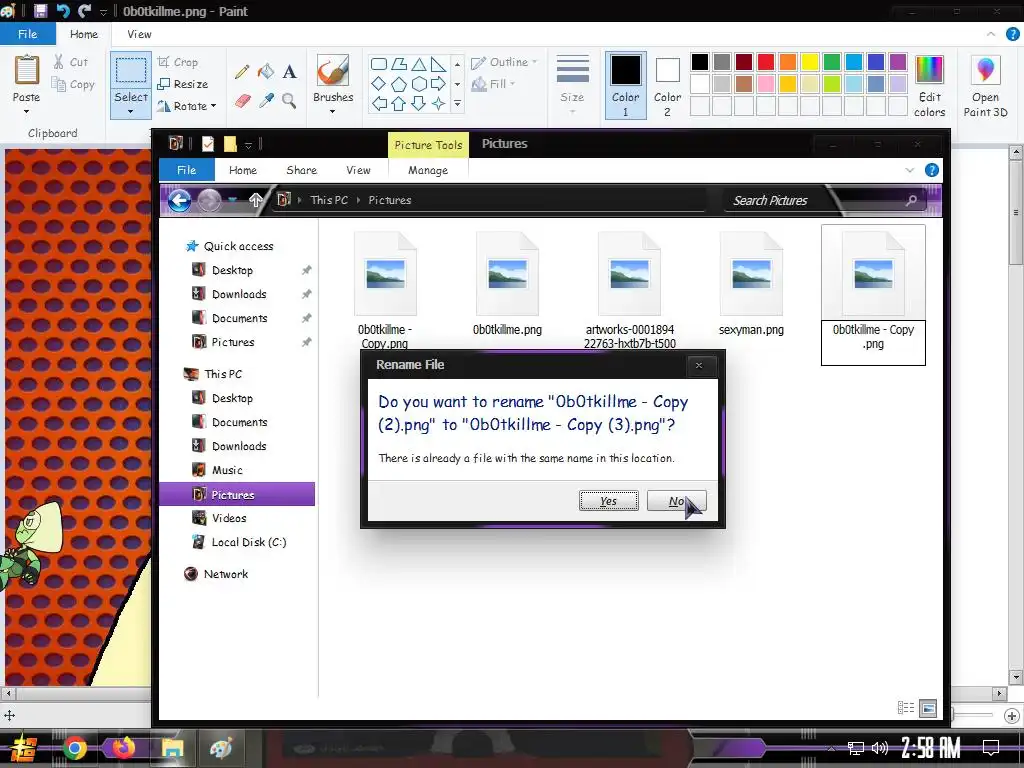Select Local Disk (C:) in navigation pane
The image size is (1024, 768).
coord(249,542)
